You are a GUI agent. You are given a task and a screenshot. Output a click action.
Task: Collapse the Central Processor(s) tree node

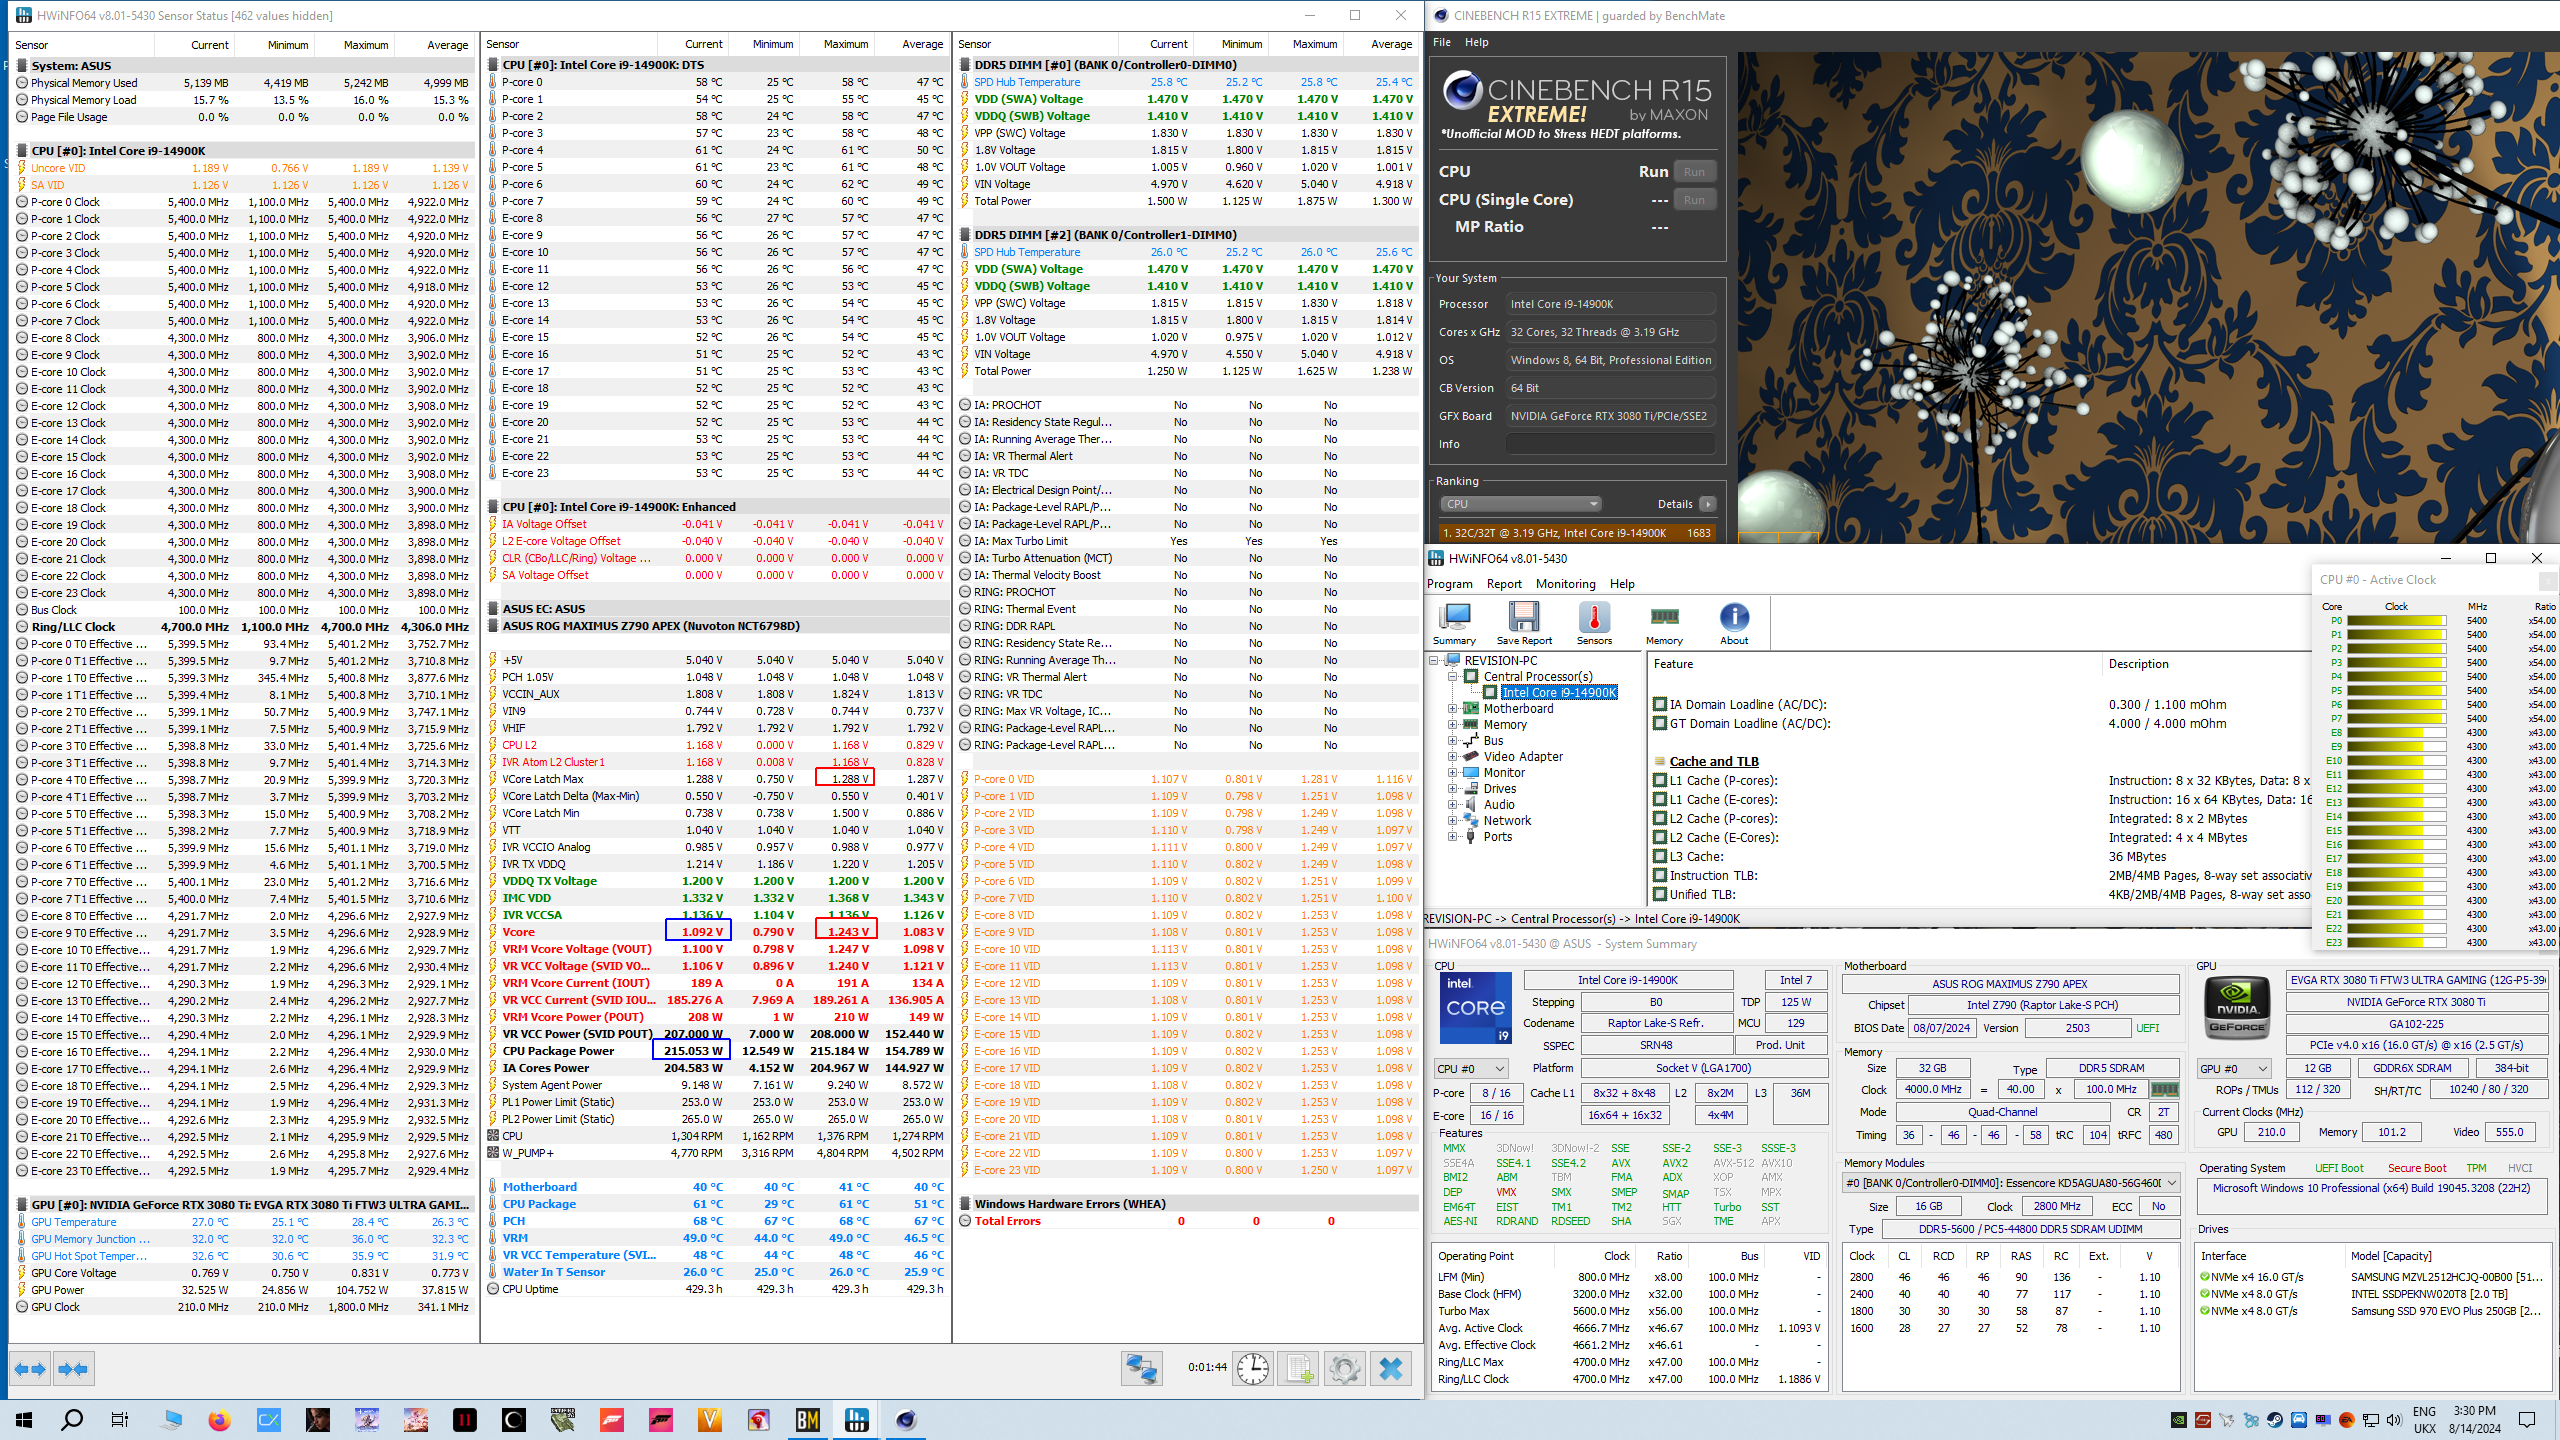tap(1453, 677)
